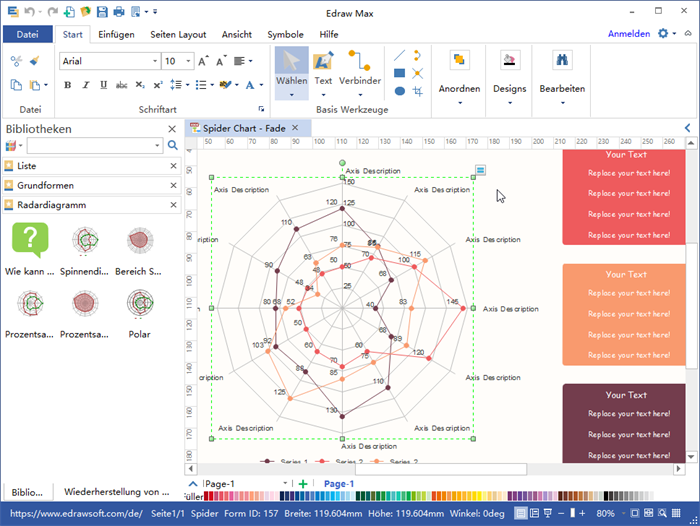Switch to the Symbole ribbon tab

pos(285,34)
